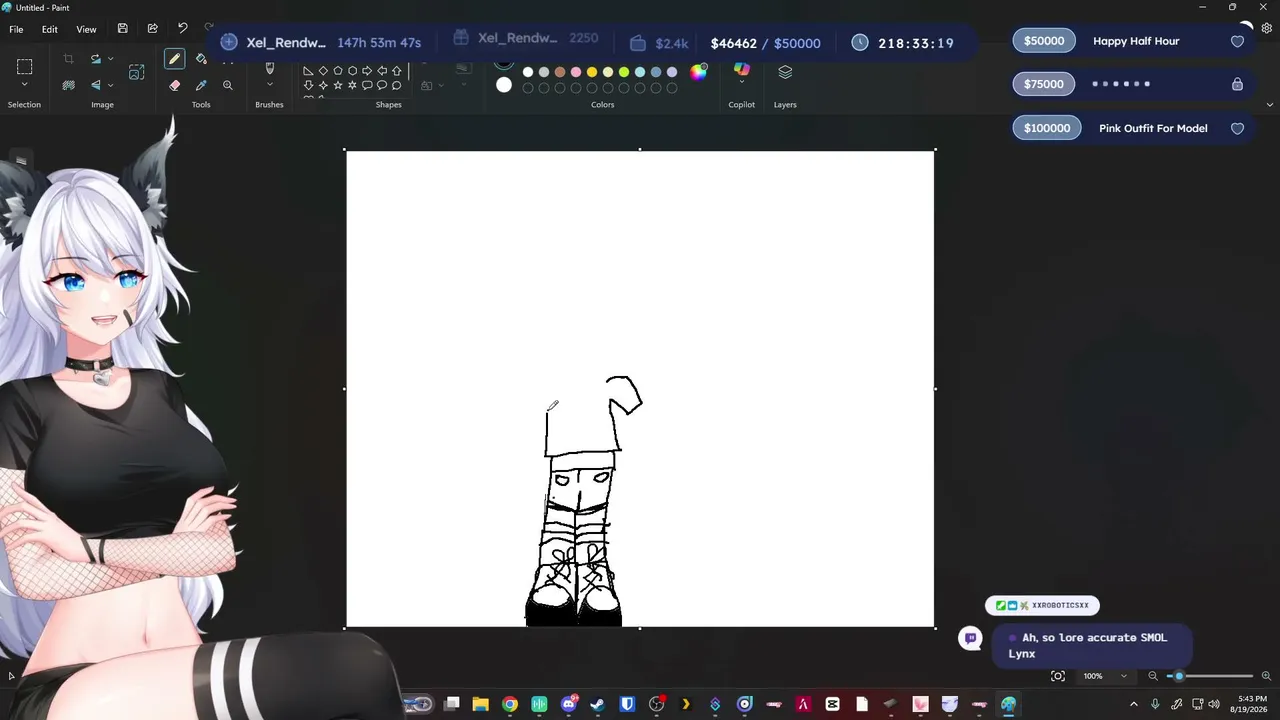Like the Pink Outfit For Model heart
Image resolution: width=1280 pixels, height=720 pixels.
[x=1237, y=129]
